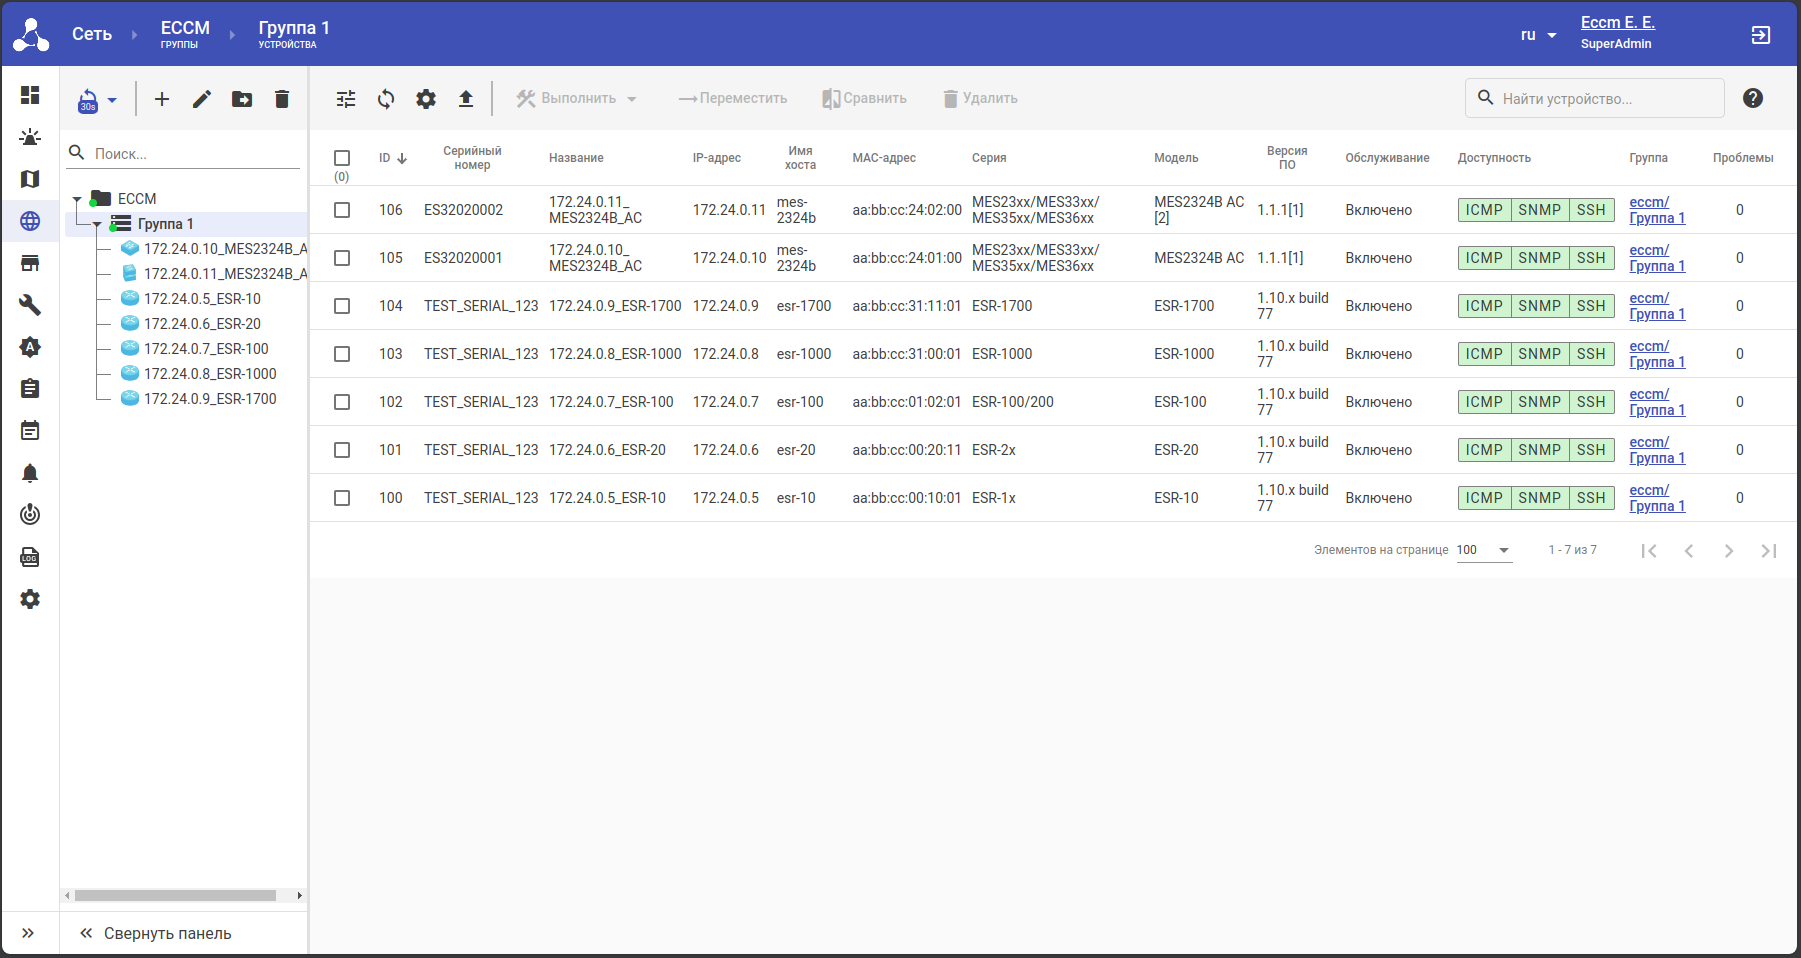Open the map view sidebar icon
This screenshot has height=958, width=1801.
point(30,179)
